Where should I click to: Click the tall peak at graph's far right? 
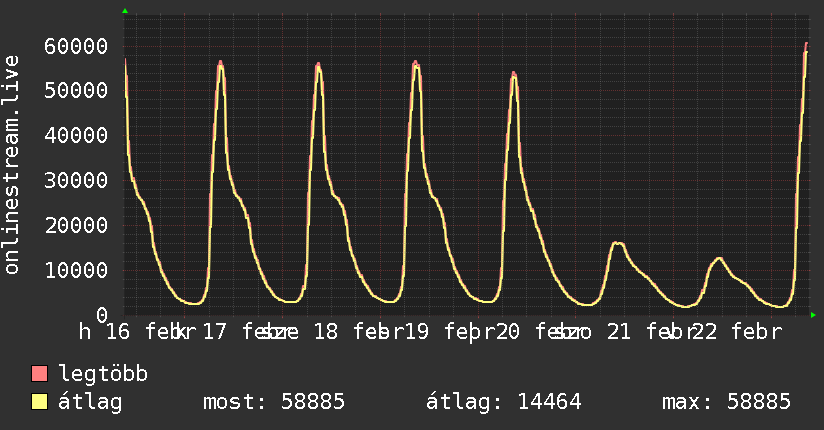point(806,45)
